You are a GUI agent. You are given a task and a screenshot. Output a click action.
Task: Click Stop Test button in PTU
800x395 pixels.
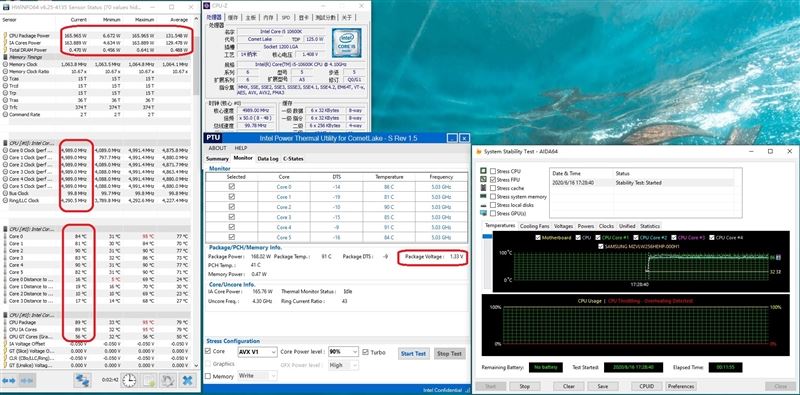(449, 353)
